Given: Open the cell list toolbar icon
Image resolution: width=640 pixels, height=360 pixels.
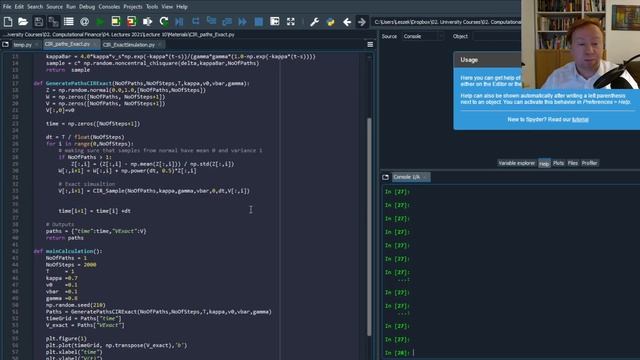Looking at the screenshot, I should (69, 22).
